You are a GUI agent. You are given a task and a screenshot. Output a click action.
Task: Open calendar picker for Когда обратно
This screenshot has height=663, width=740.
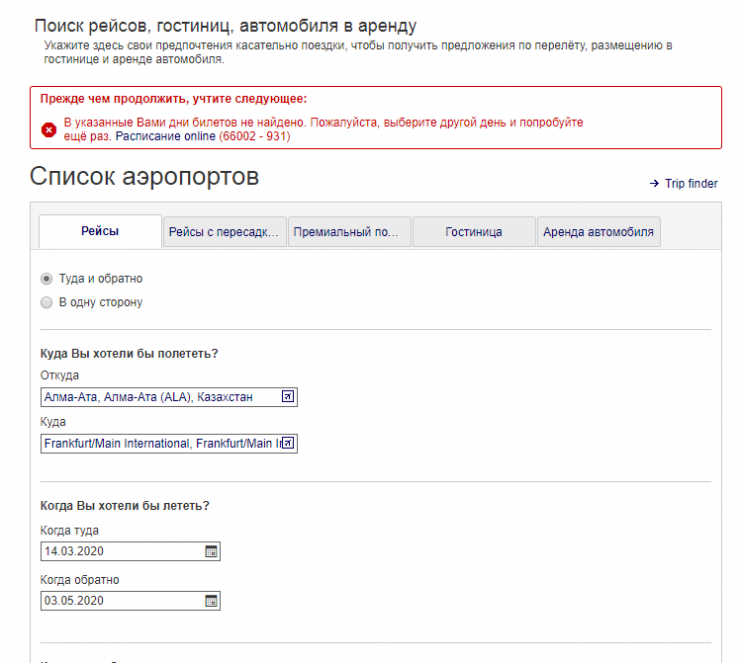point(211,601)
